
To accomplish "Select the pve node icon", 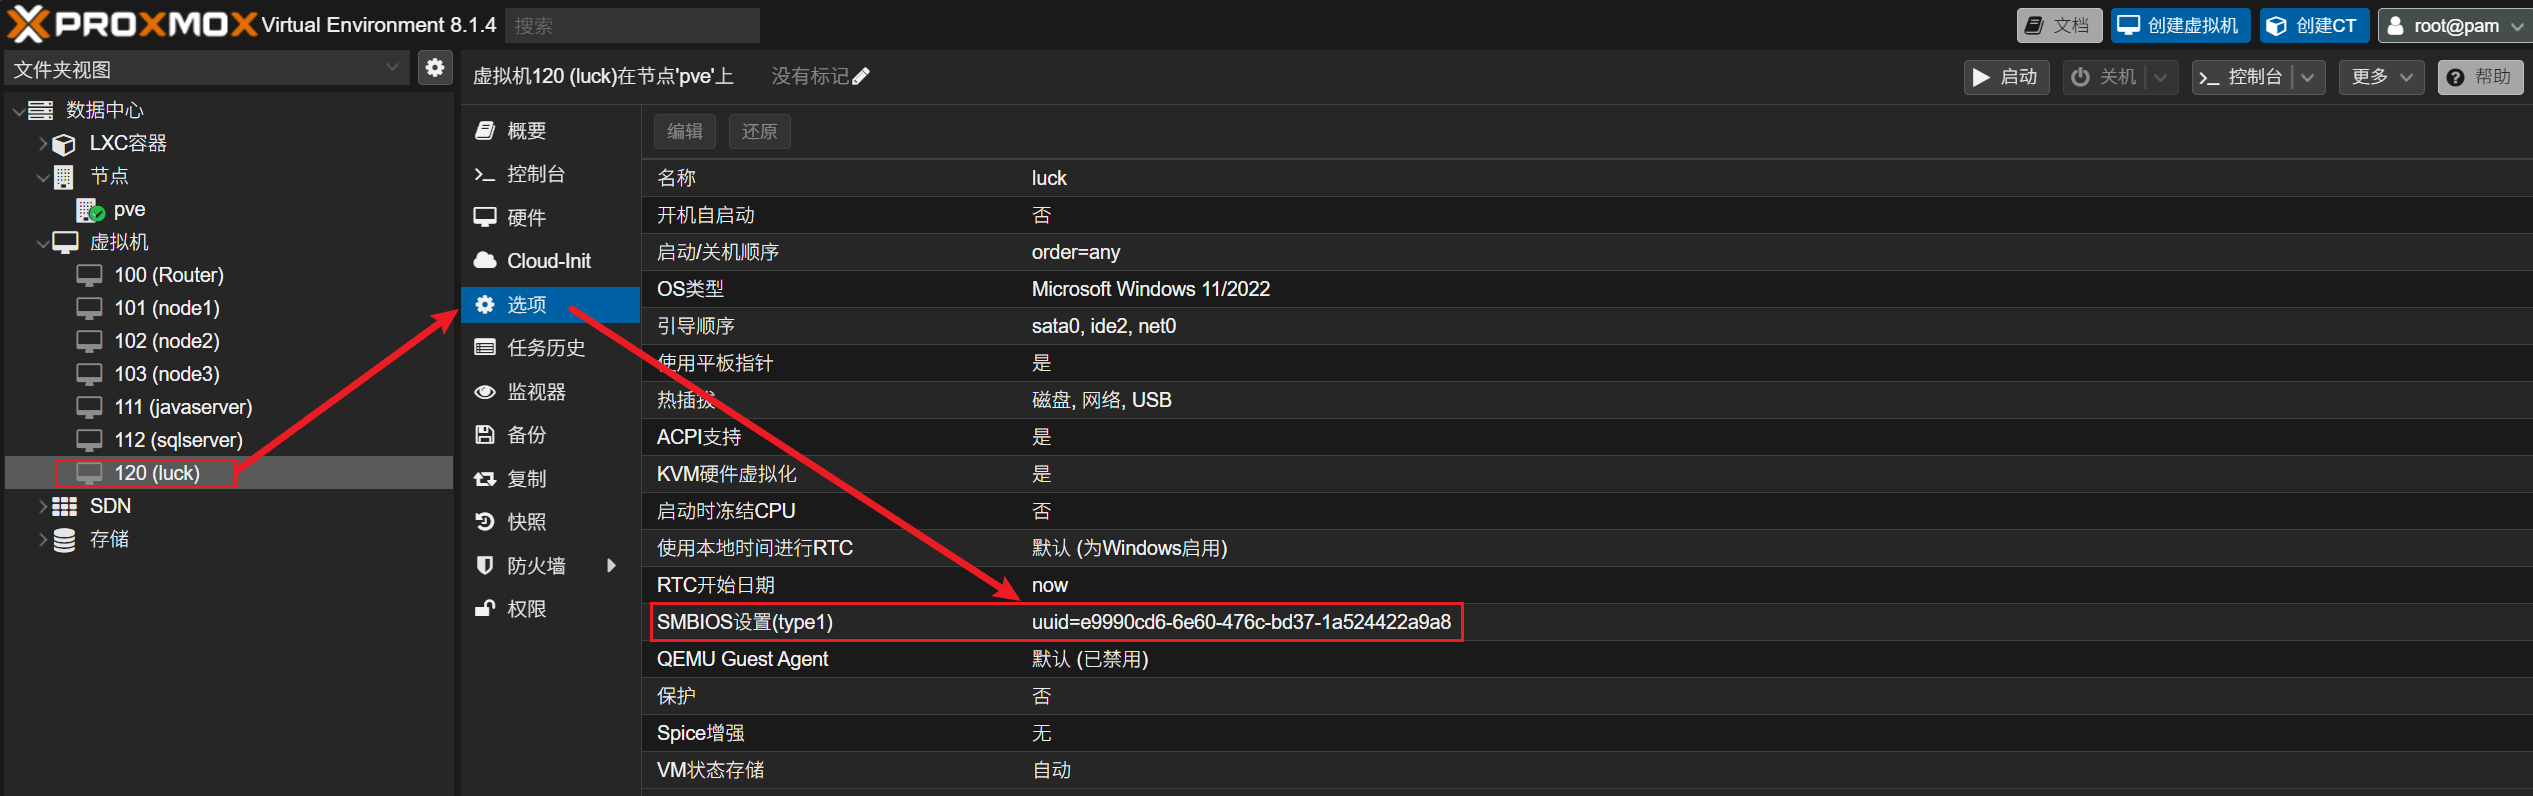I will tap(90, 210).
